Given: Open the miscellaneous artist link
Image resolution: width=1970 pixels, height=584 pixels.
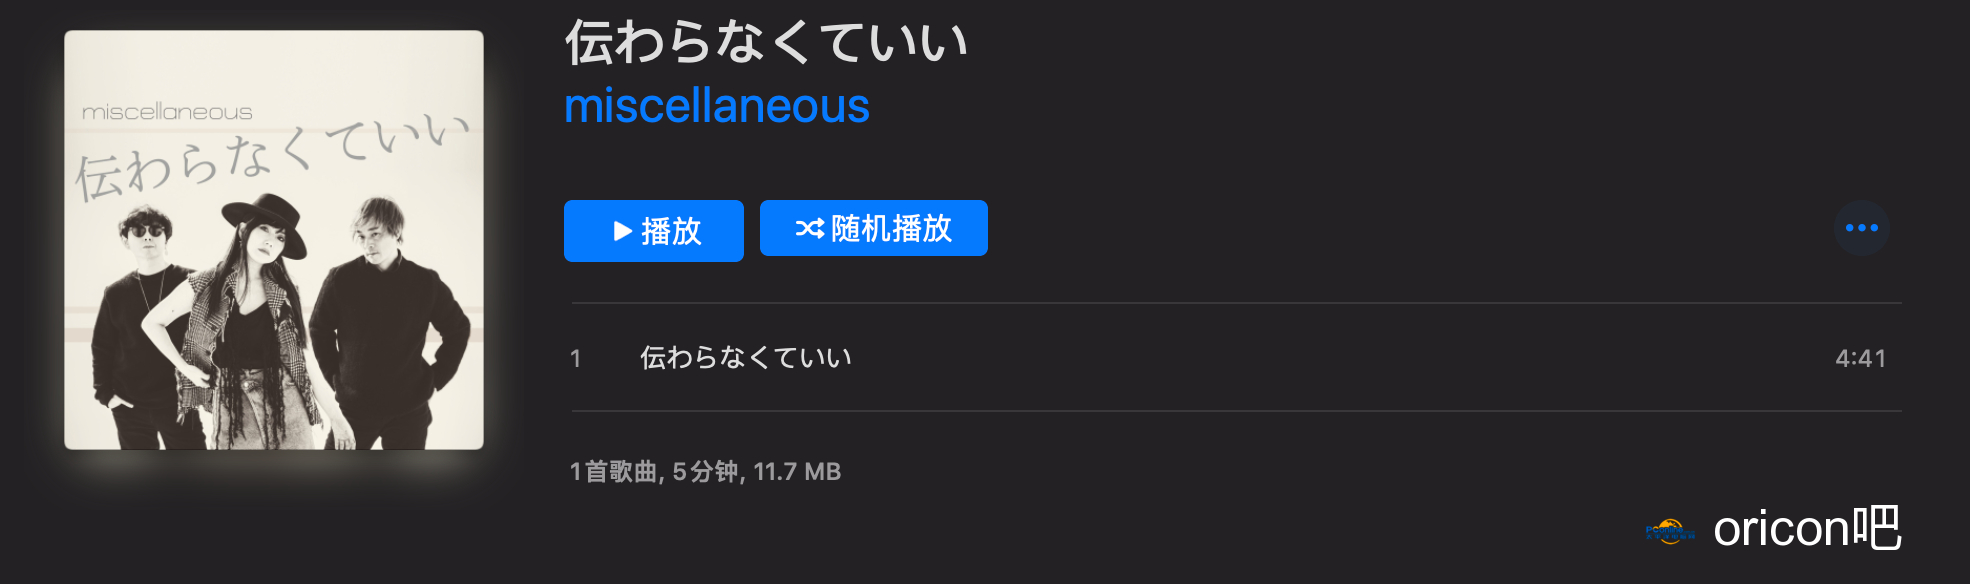Looking at the screenshot, I should pos(717,106).
